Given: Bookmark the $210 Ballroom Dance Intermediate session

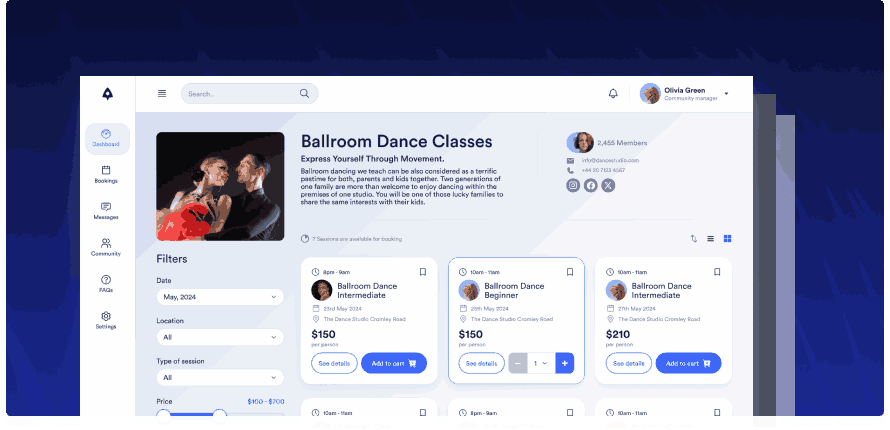Looking at the screenshot, I should [717, 272].
